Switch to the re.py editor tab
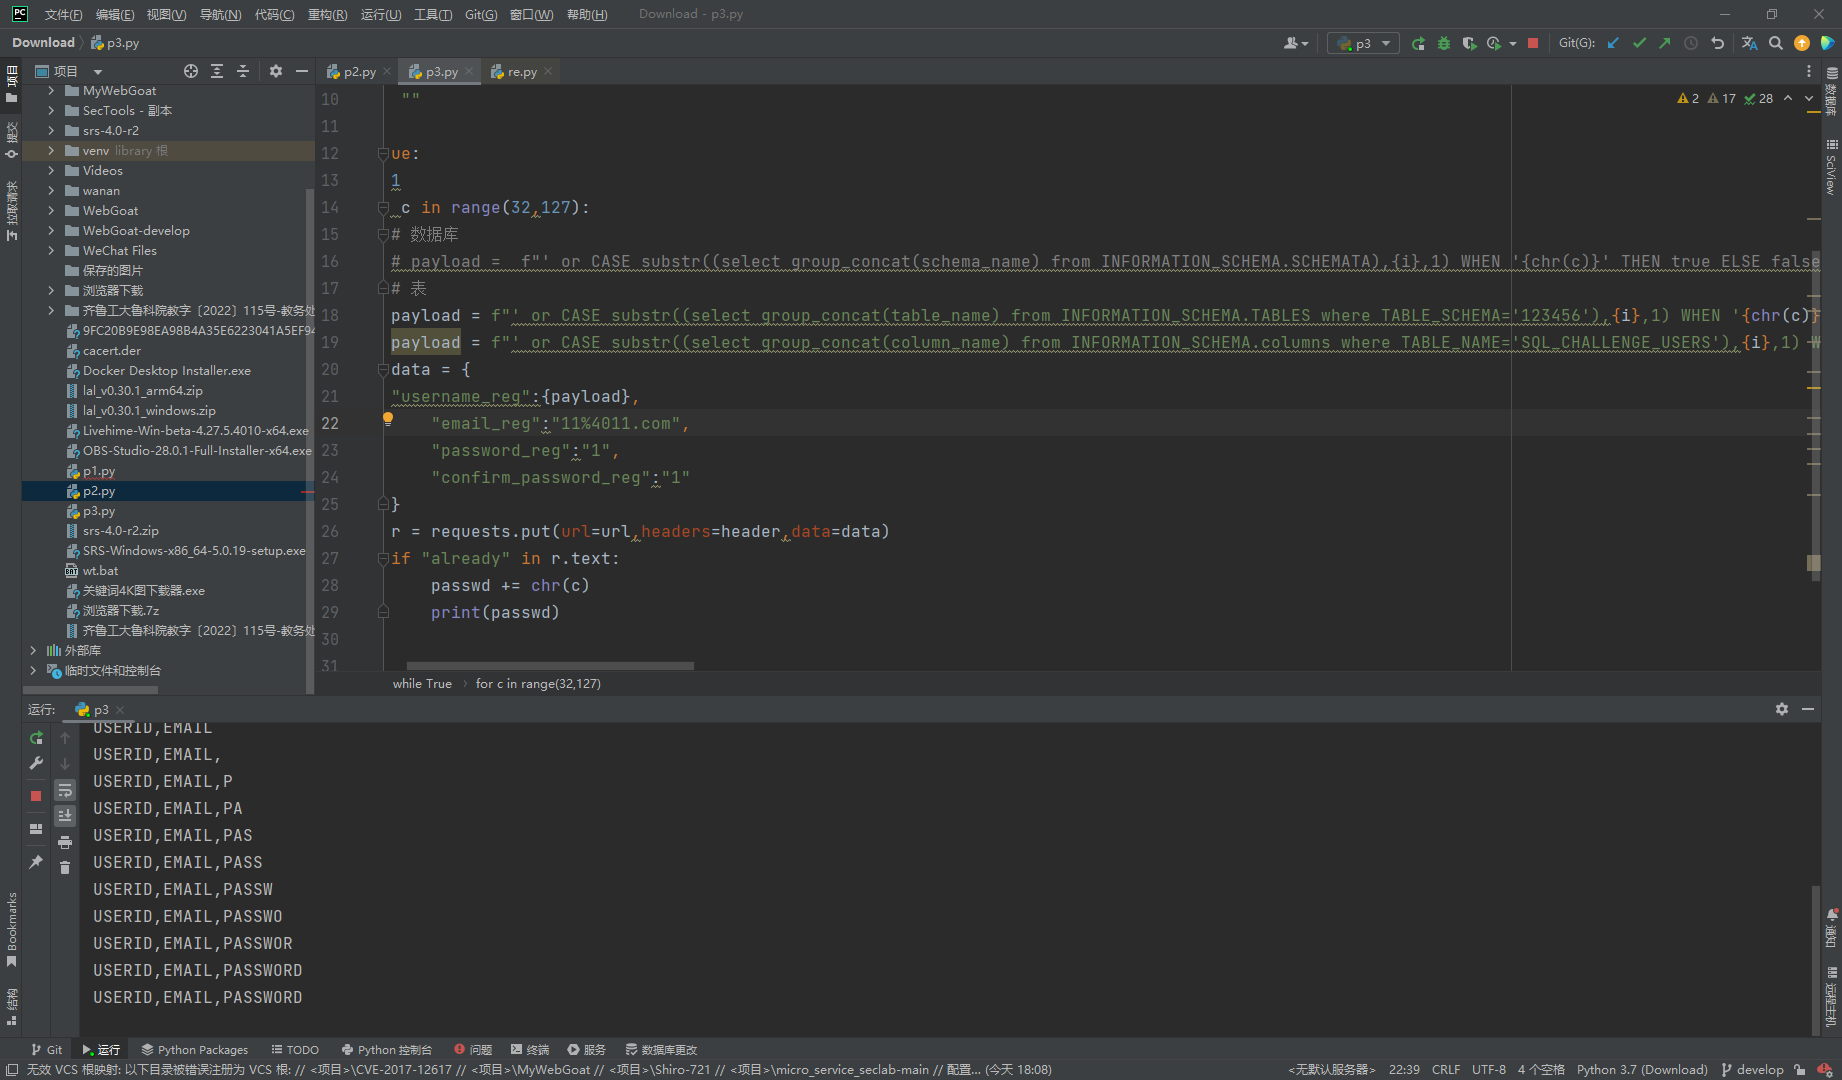Screen dimensions: 1842x1080 pos(522,72)
